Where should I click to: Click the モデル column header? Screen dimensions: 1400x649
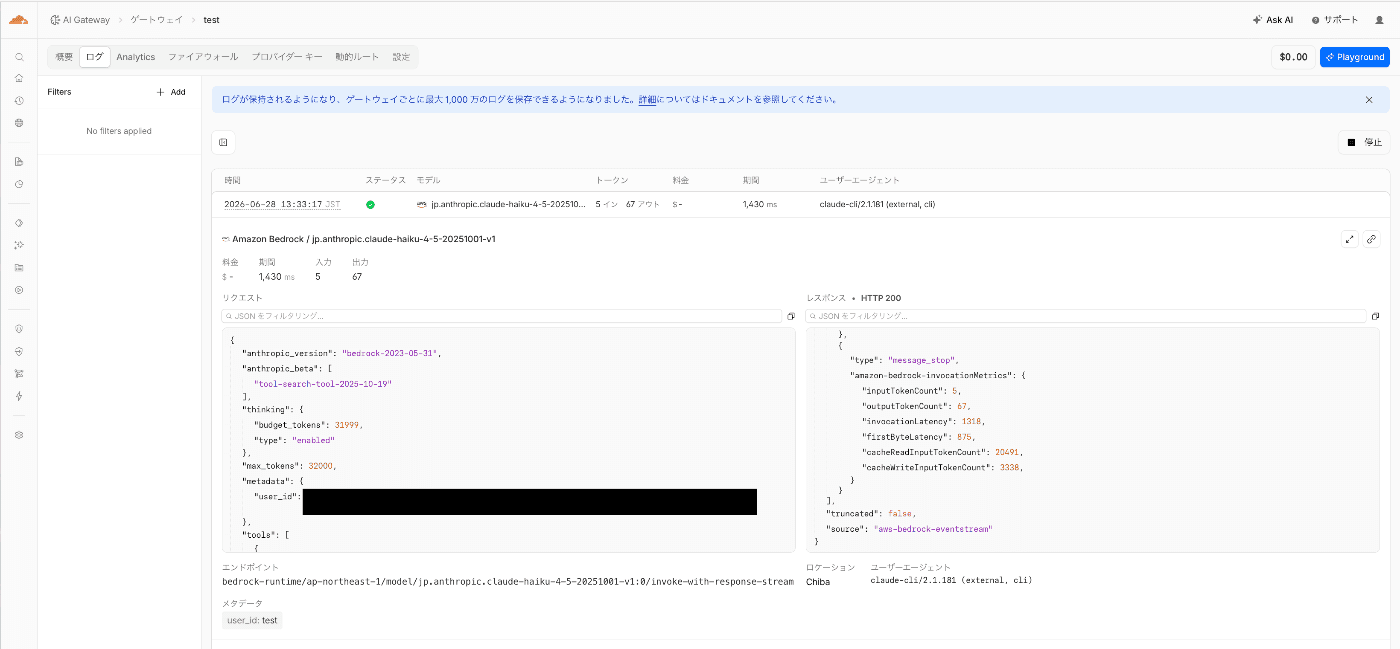tap(428, 180)
